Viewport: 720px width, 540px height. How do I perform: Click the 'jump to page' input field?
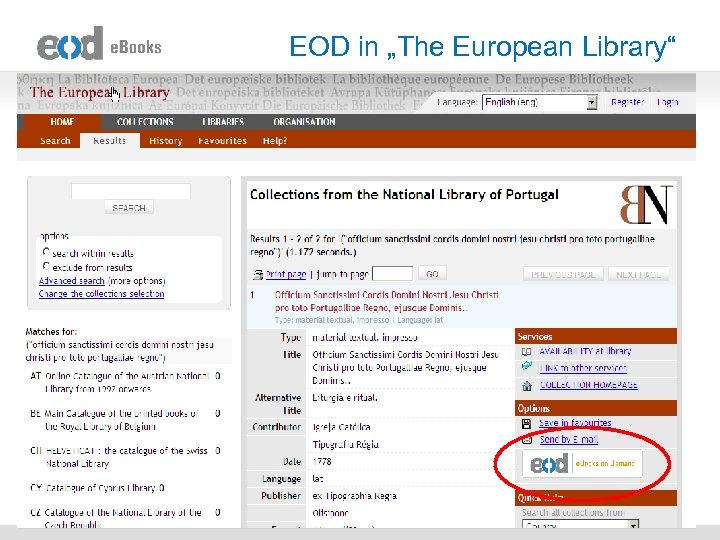click(392, 274)
